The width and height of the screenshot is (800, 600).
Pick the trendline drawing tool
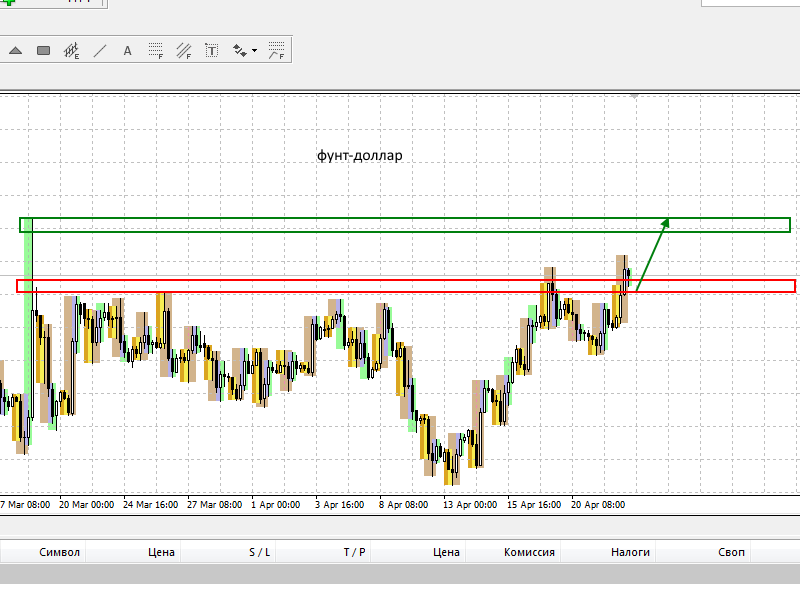point(100,50)
